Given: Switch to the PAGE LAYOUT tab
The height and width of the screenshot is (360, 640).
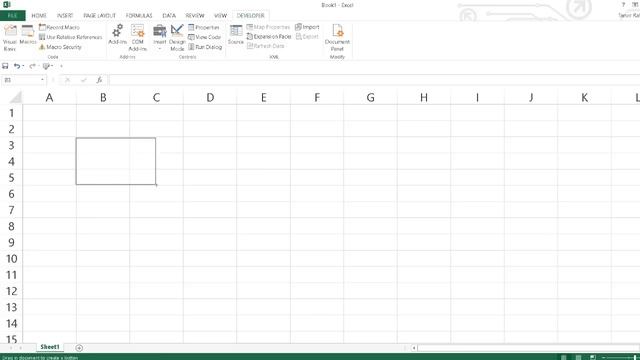Looking at the screenshot, I should (100, 16).
